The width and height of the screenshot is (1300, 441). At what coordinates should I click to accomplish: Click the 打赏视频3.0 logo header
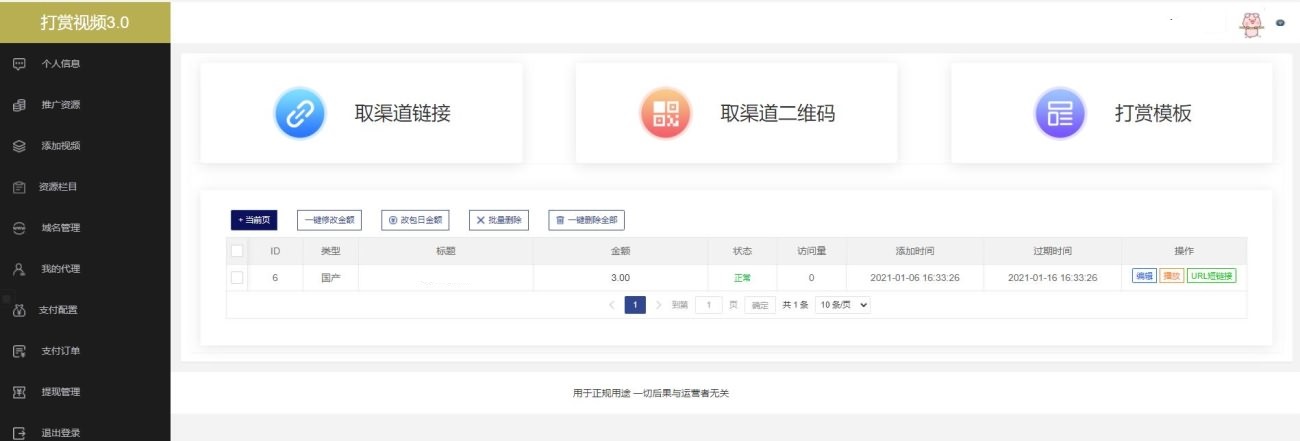[x=85, y=22]
